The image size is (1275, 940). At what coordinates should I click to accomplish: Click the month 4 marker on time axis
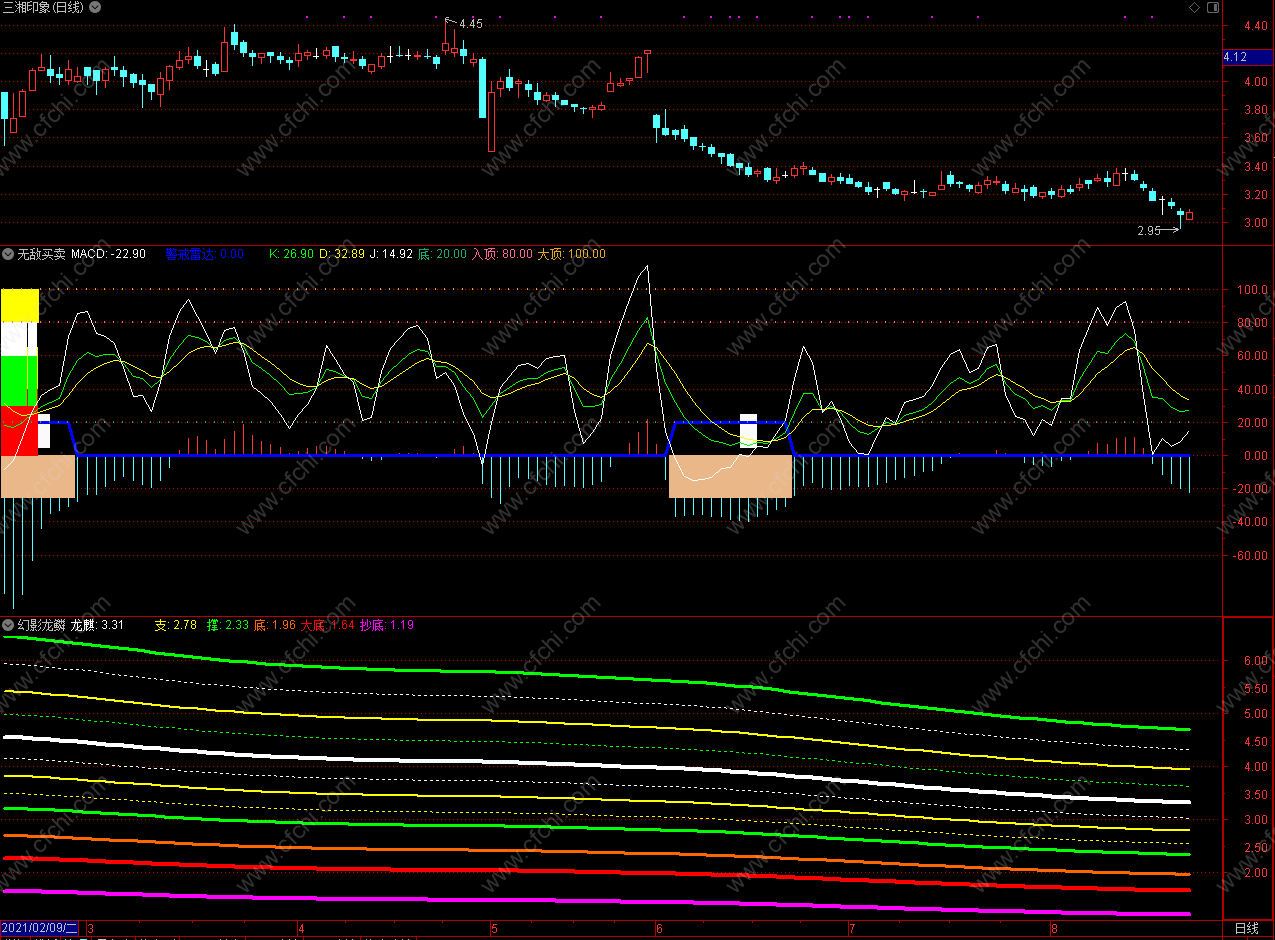(301, 929)
